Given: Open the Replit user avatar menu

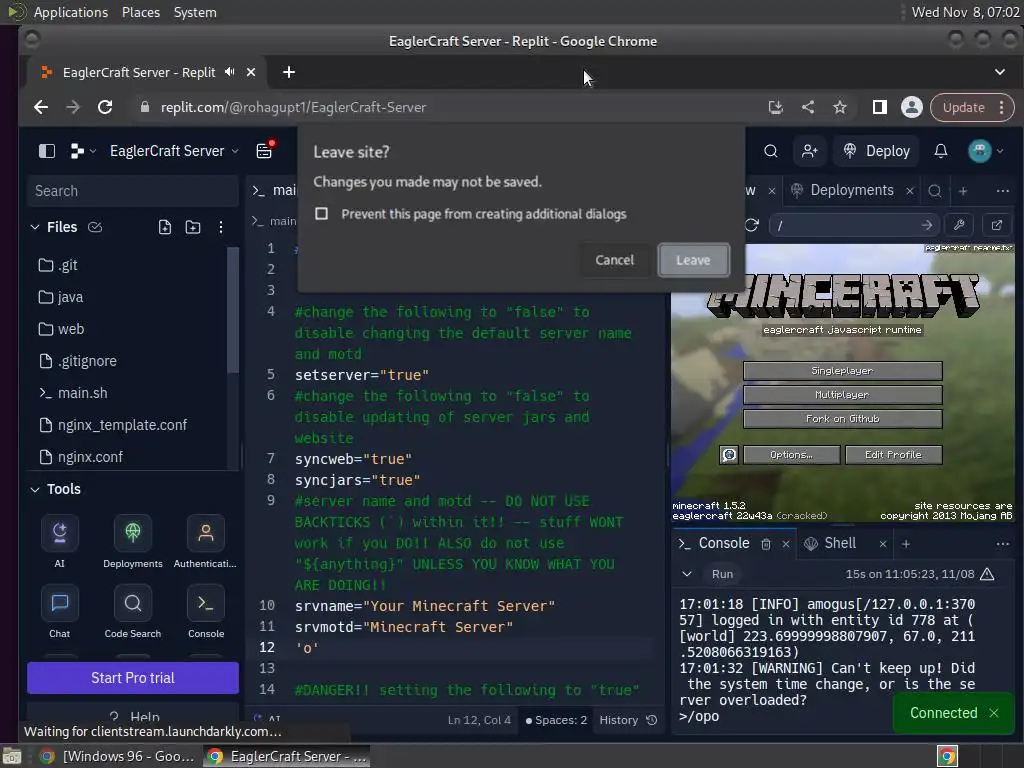Looking at the screenshot, I should click(985, 151).
